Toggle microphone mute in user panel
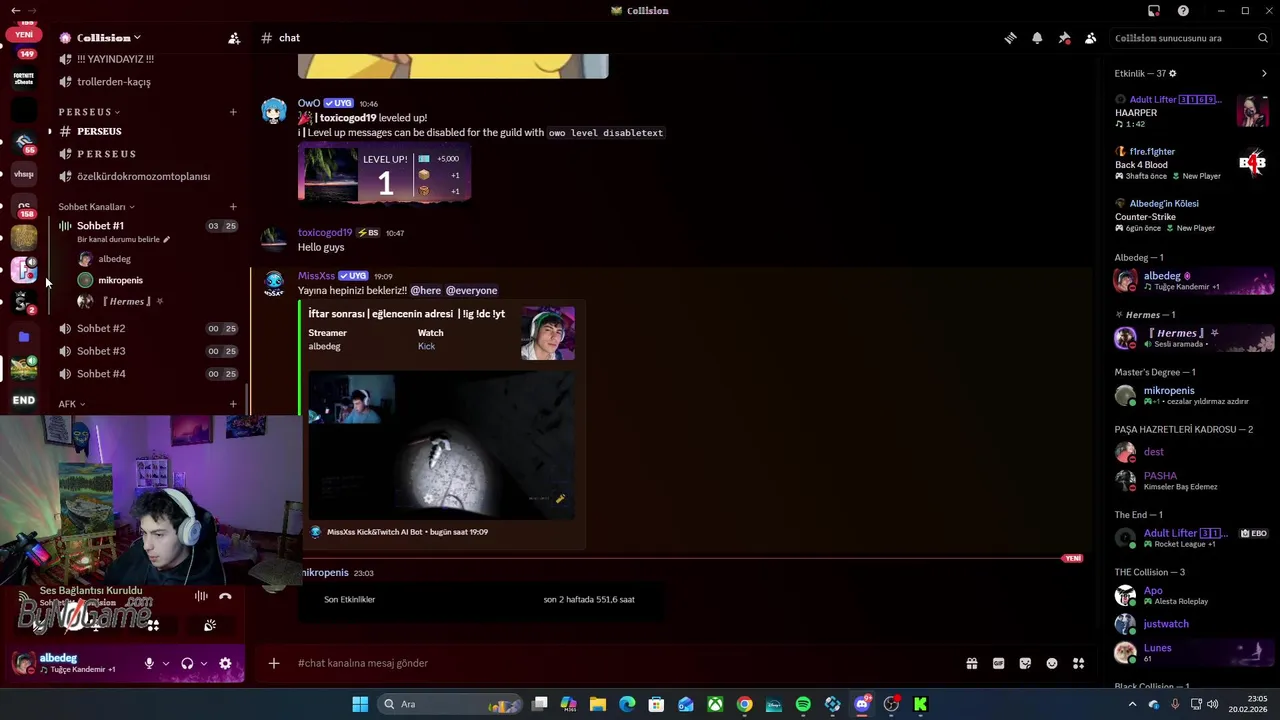The height and width of the screenshot is (720, 1280). pyautogui.click(x=149, y=663)
